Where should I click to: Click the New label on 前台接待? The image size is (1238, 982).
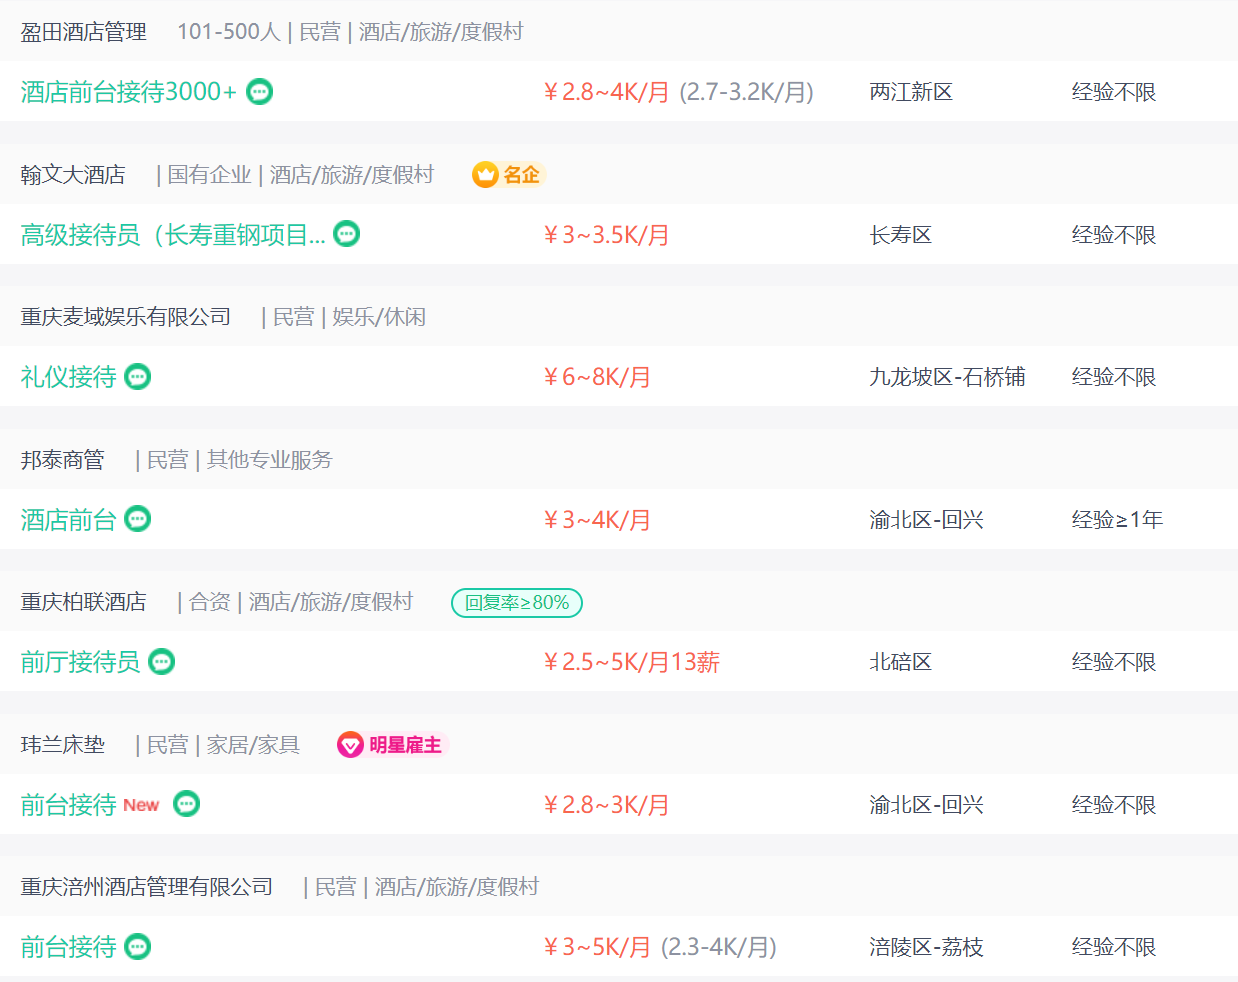[x=141, y=805]
